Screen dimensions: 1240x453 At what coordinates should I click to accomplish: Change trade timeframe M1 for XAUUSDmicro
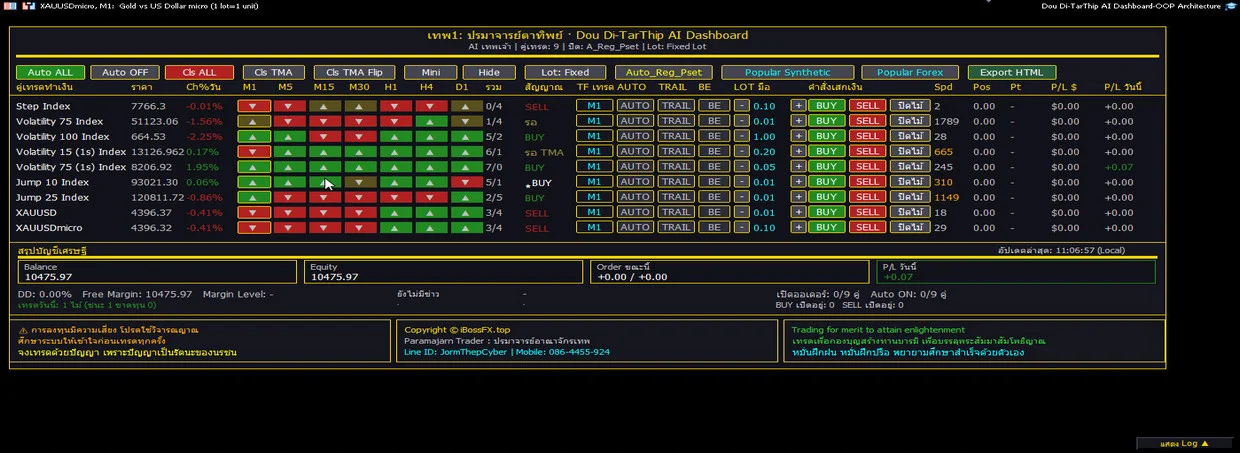pyautogui.click(x=594, y=227)
